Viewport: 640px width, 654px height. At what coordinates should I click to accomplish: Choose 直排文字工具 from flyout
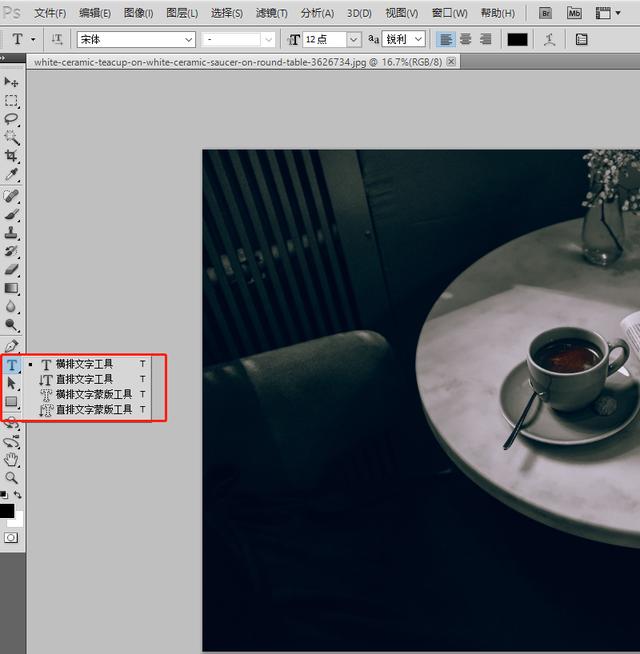[88, 379]
